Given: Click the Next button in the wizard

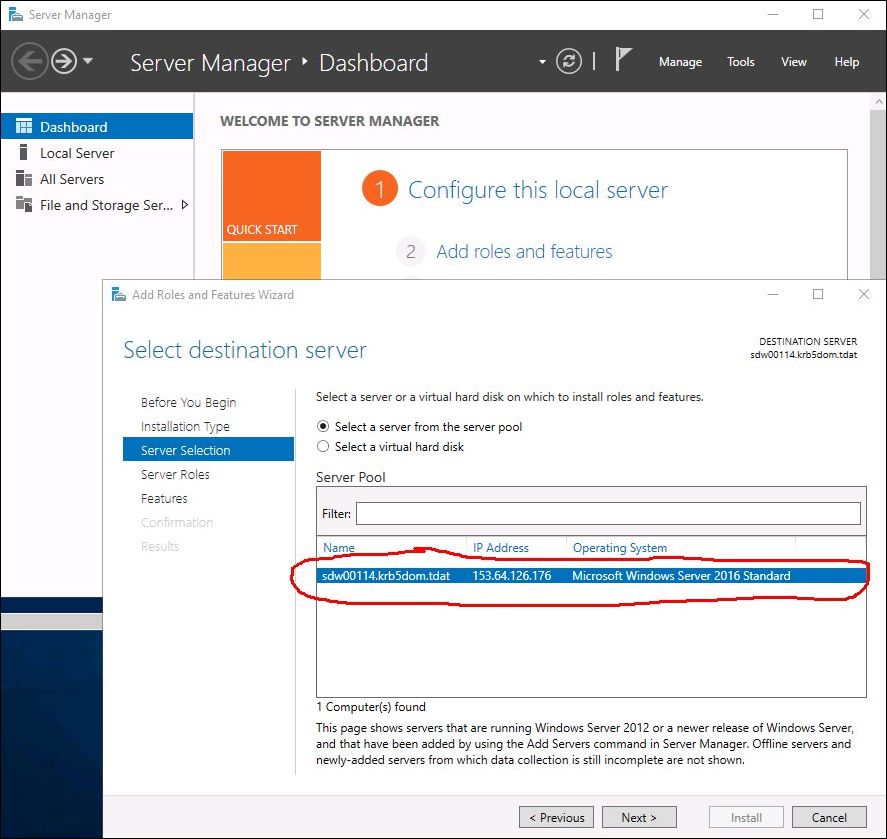Looking at the screenshot, I should (x=639, y=817).
